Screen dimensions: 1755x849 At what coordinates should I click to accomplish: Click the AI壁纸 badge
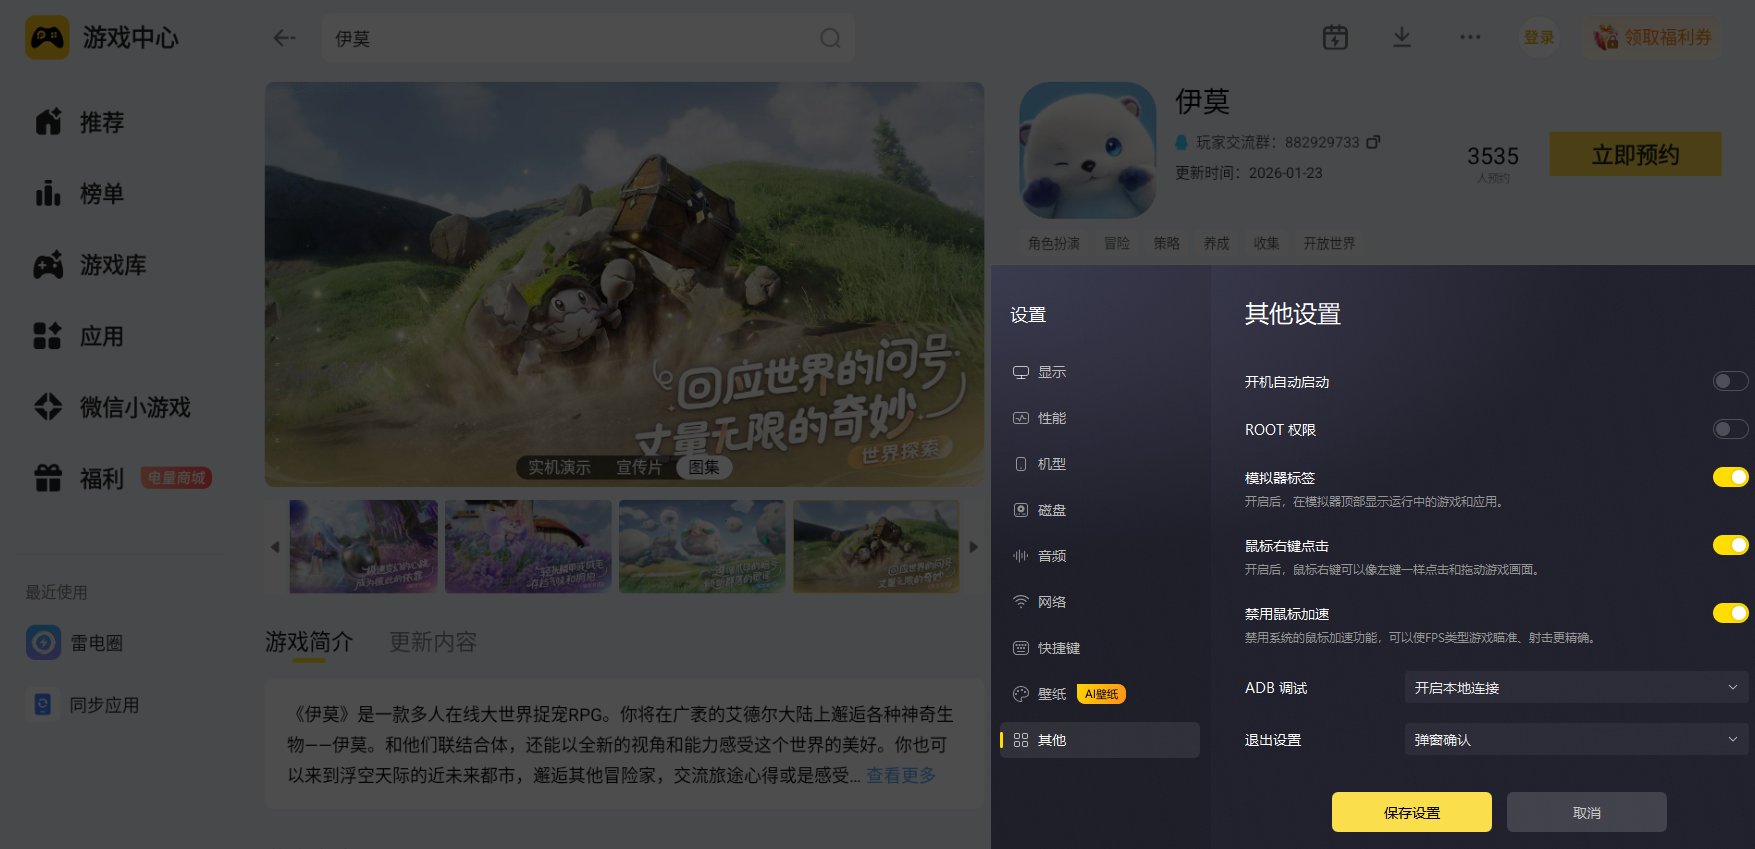pyautogui.click(x=1101, y=694)
